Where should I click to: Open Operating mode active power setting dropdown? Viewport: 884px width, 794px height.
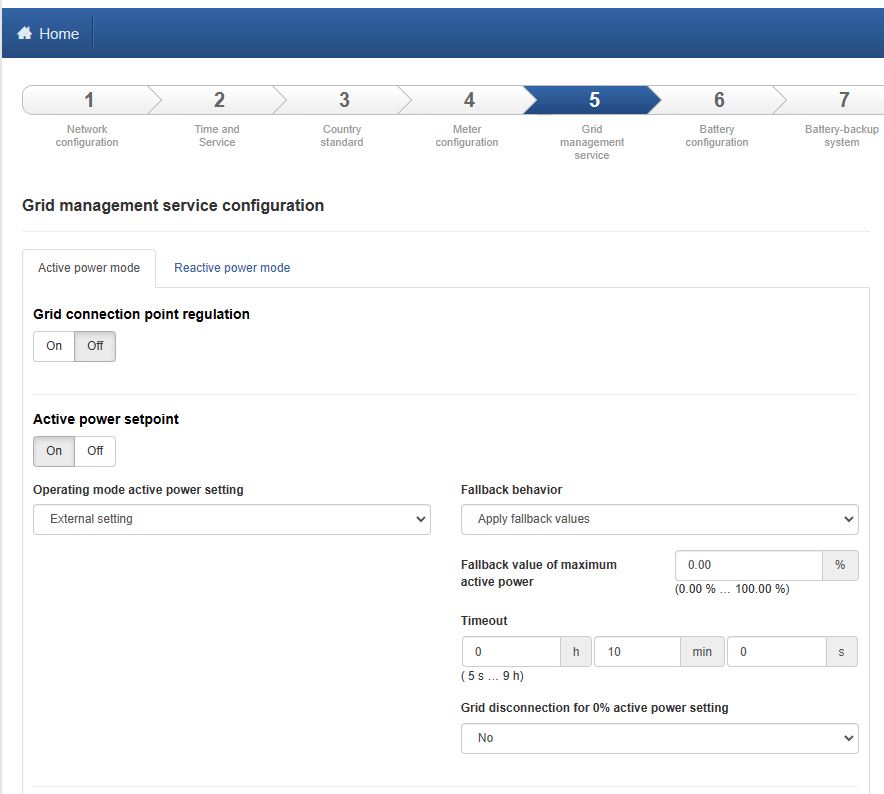[232, 519]
